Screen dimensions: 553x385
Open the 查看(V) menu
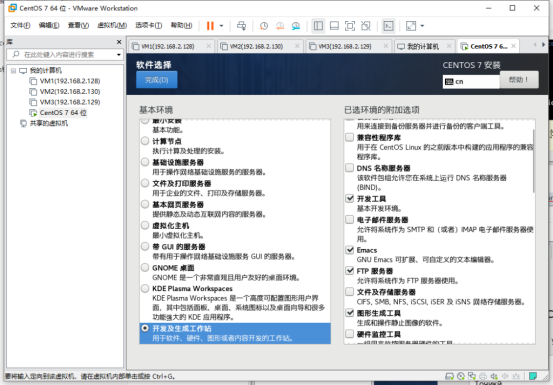click(x=78, y=25)
